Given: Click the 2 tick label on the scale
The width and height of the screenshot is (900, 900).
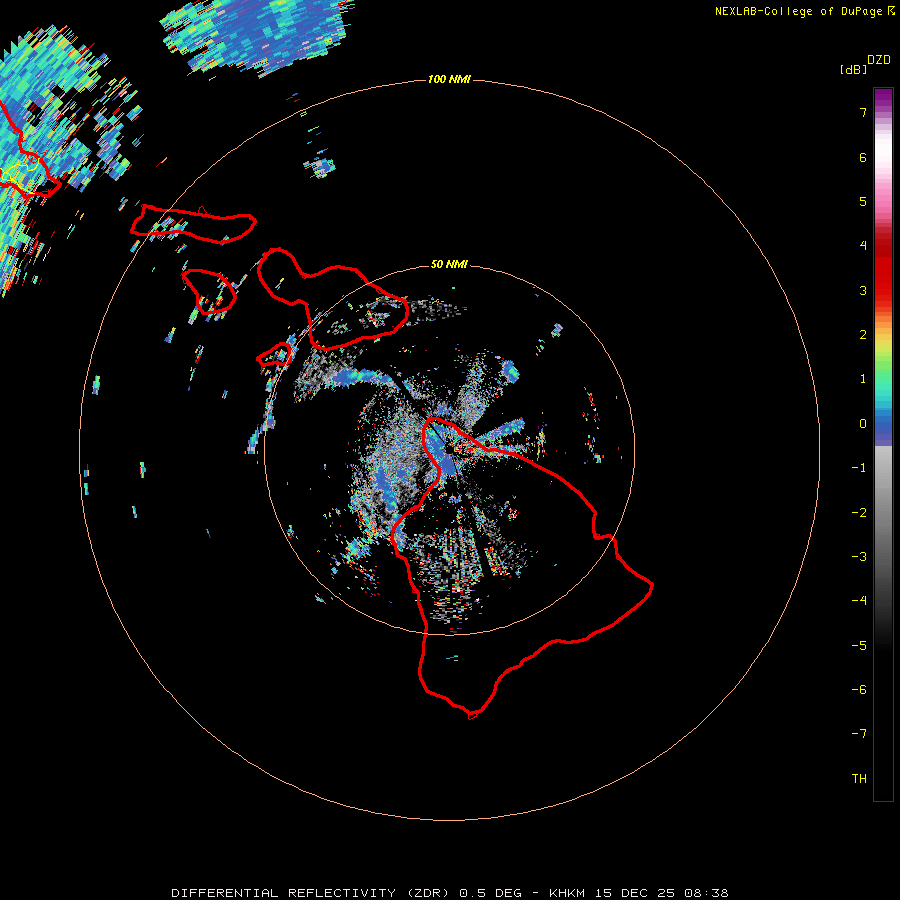Looking at the screenshot, I should (x=863, y=335).
